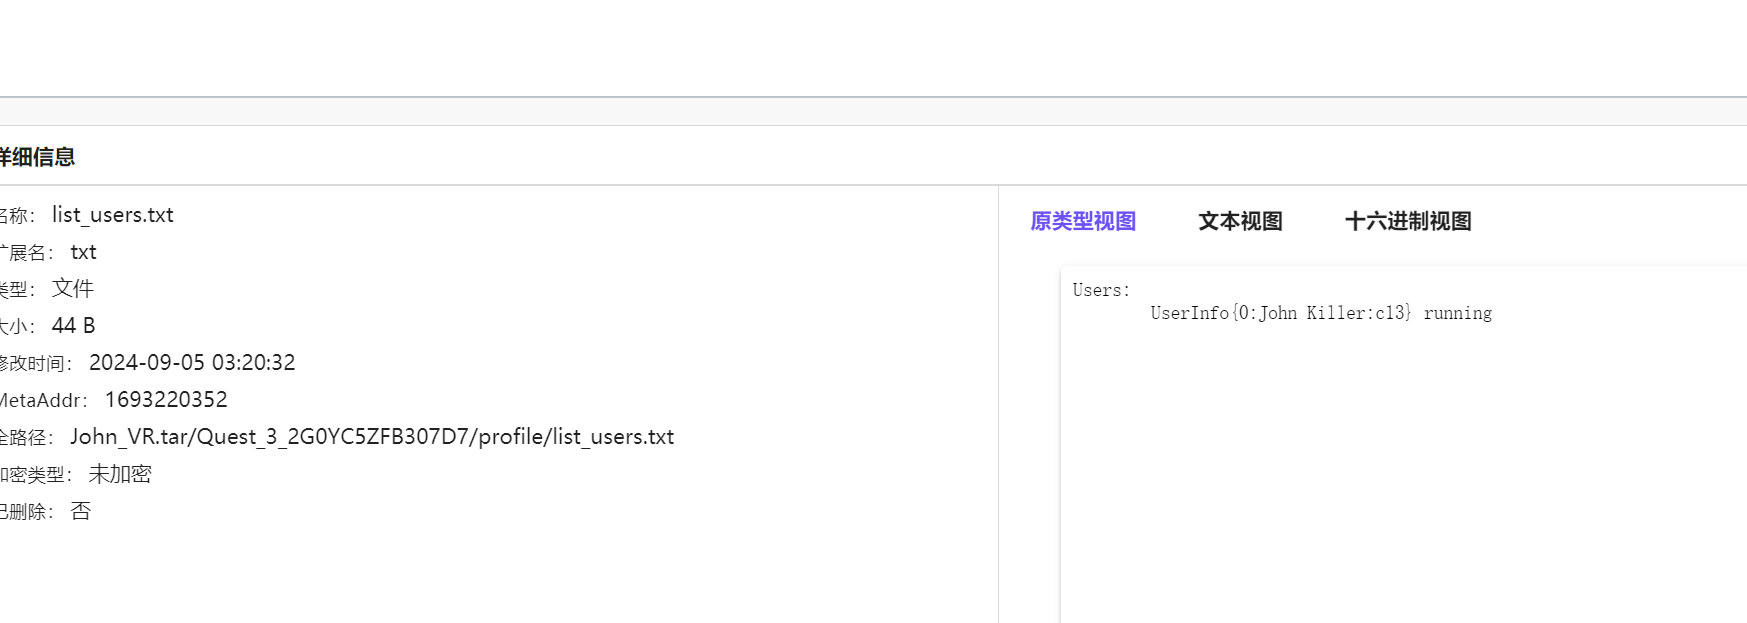The width and height of the screenshot is (1747, 623).
Task: Click the file name list_users.txt
Action: [113, 215]
